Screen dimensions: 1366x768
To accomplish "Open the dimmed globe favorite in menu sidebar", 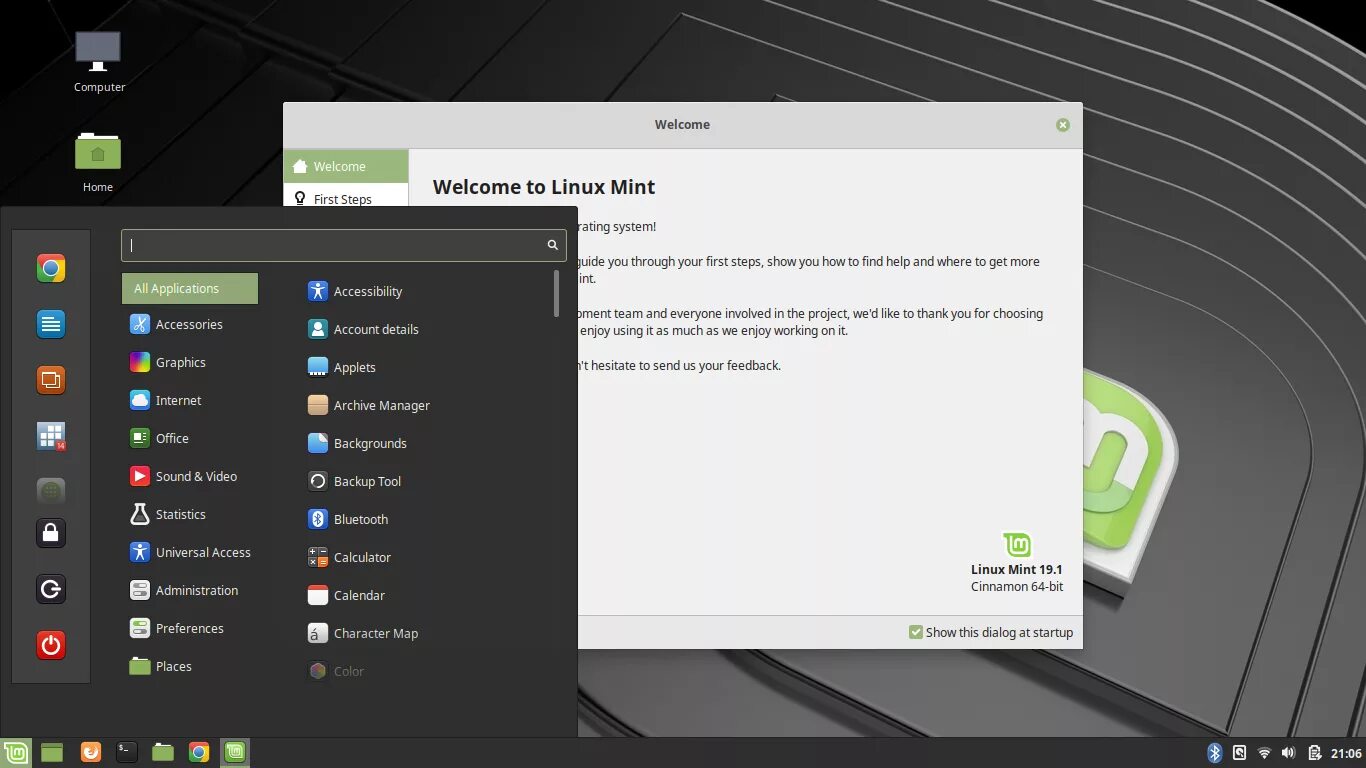I will tap(51, 491).
